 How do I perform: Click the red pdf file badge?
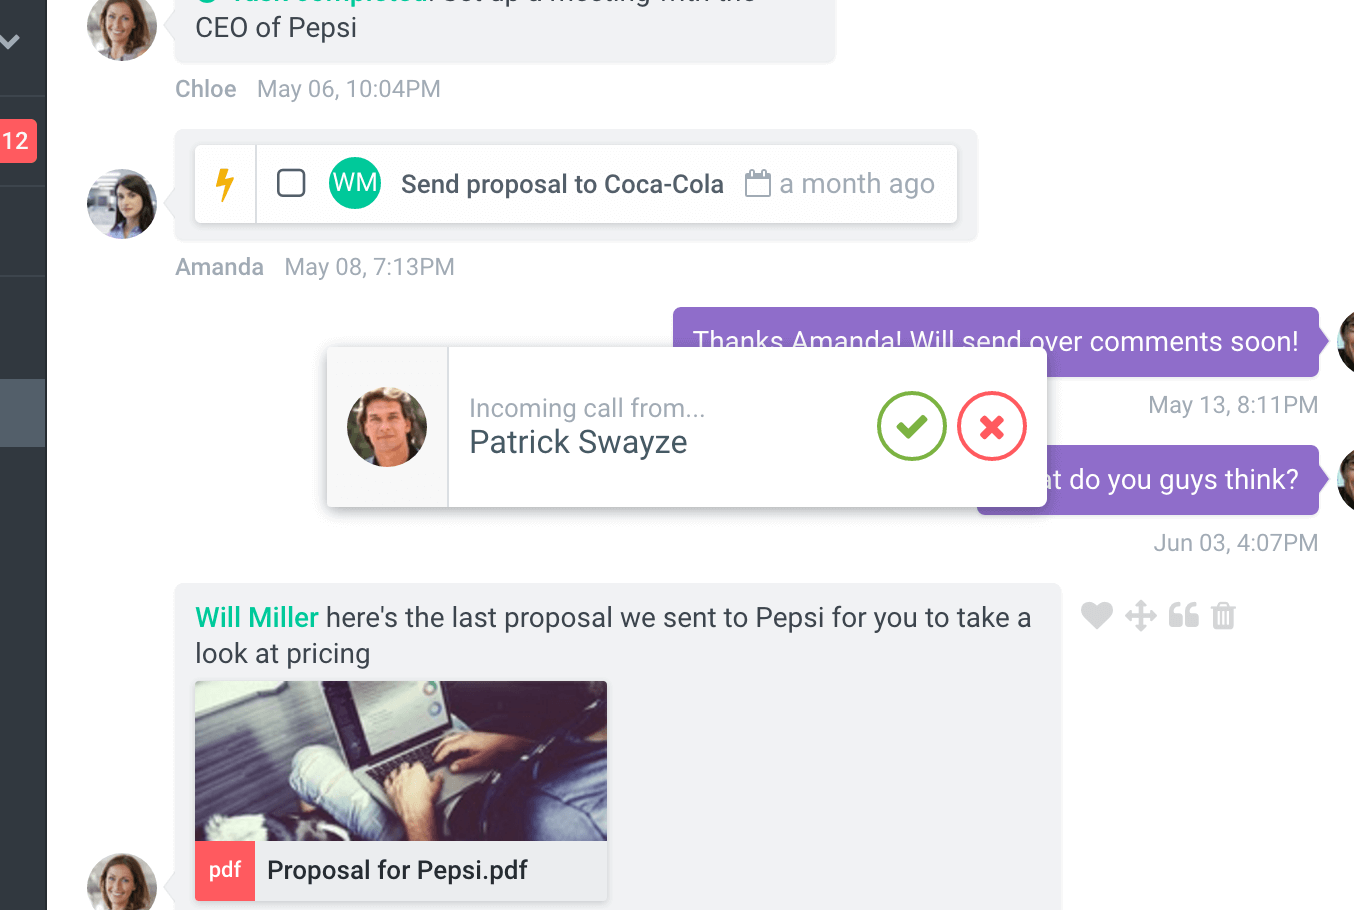click(x=225, y=870)
